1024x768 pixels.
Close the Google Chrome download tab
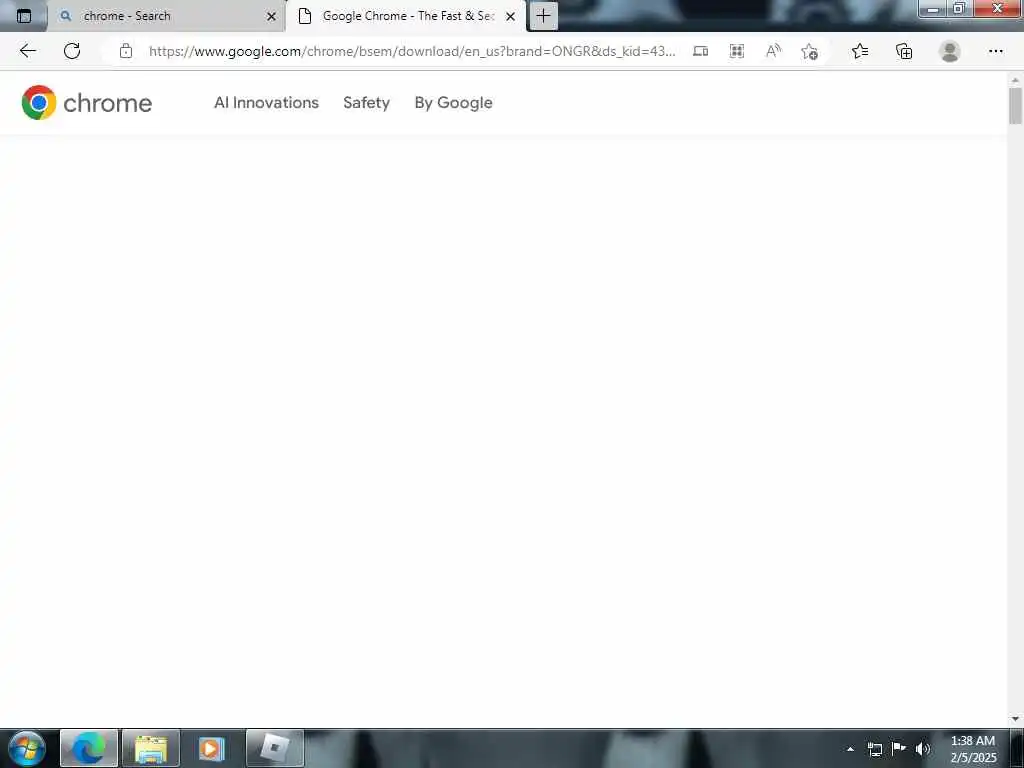pos(511,16)
